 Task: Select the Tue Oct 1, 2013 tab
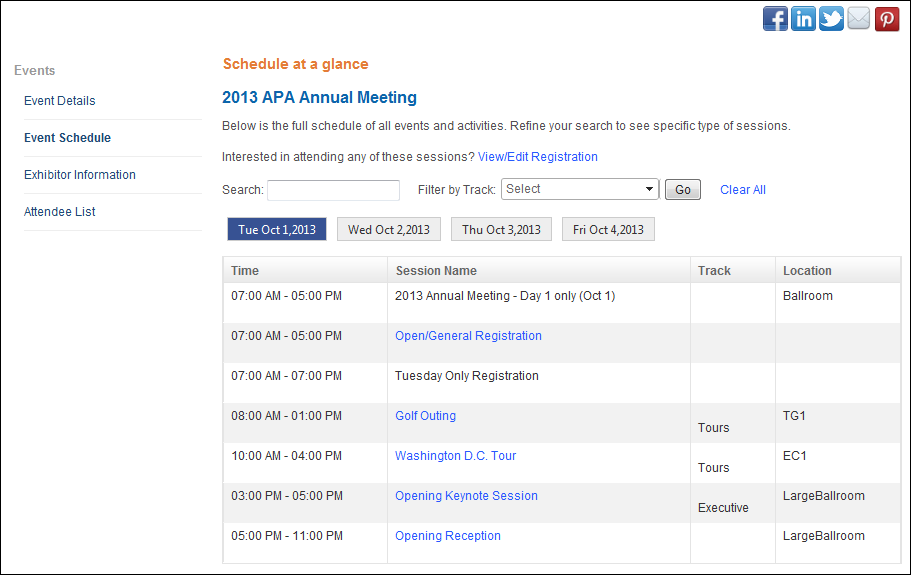(277, 229)
